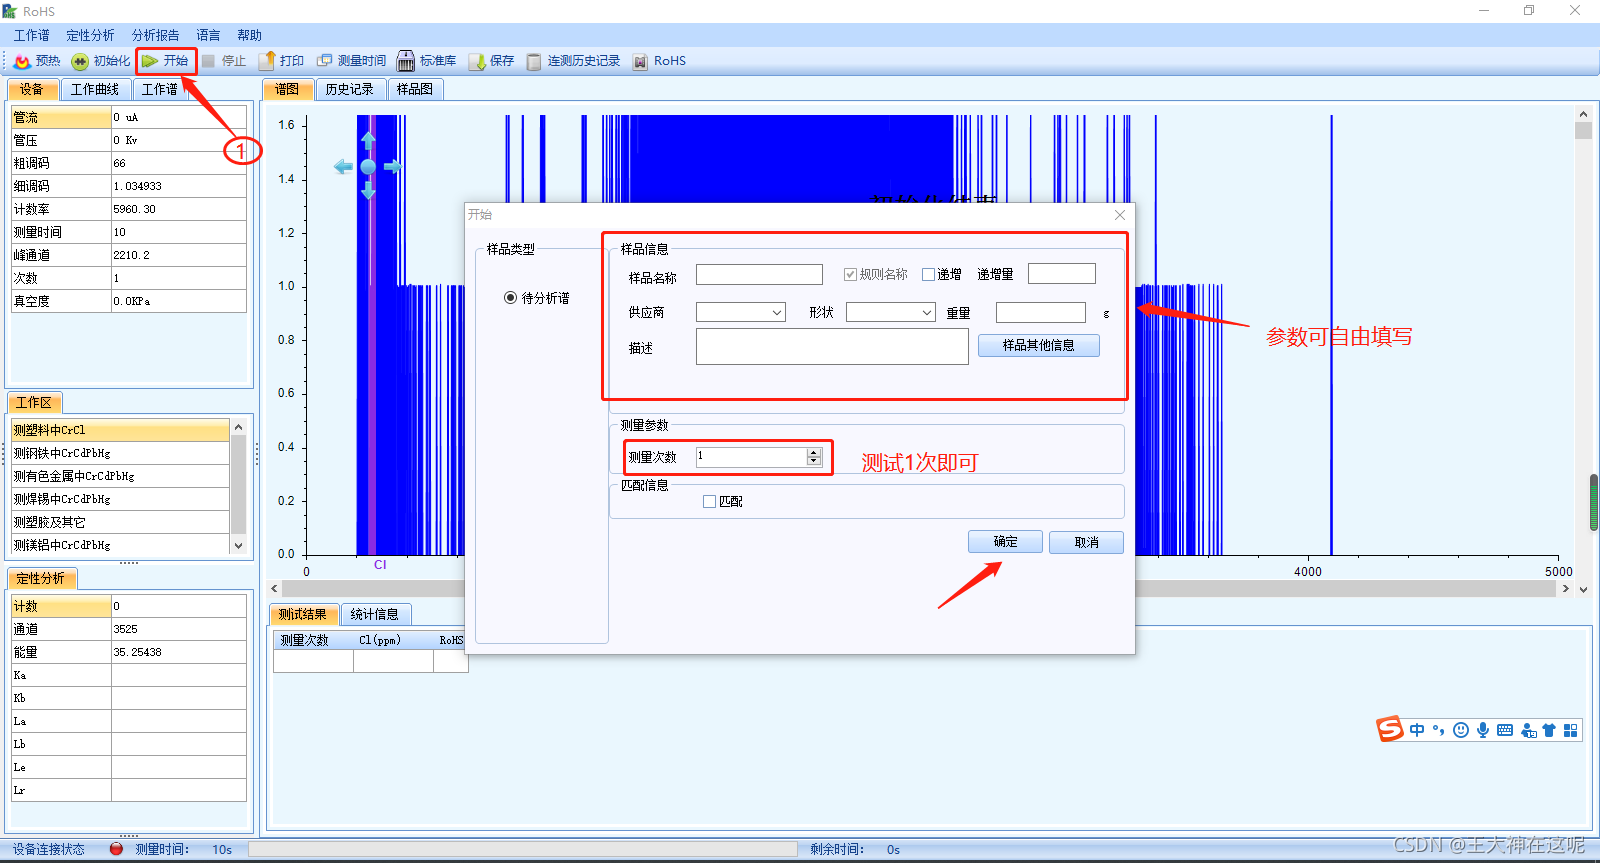Enable the 匹配 checkbox
The image size is (1600, 863).
point(709,501)
